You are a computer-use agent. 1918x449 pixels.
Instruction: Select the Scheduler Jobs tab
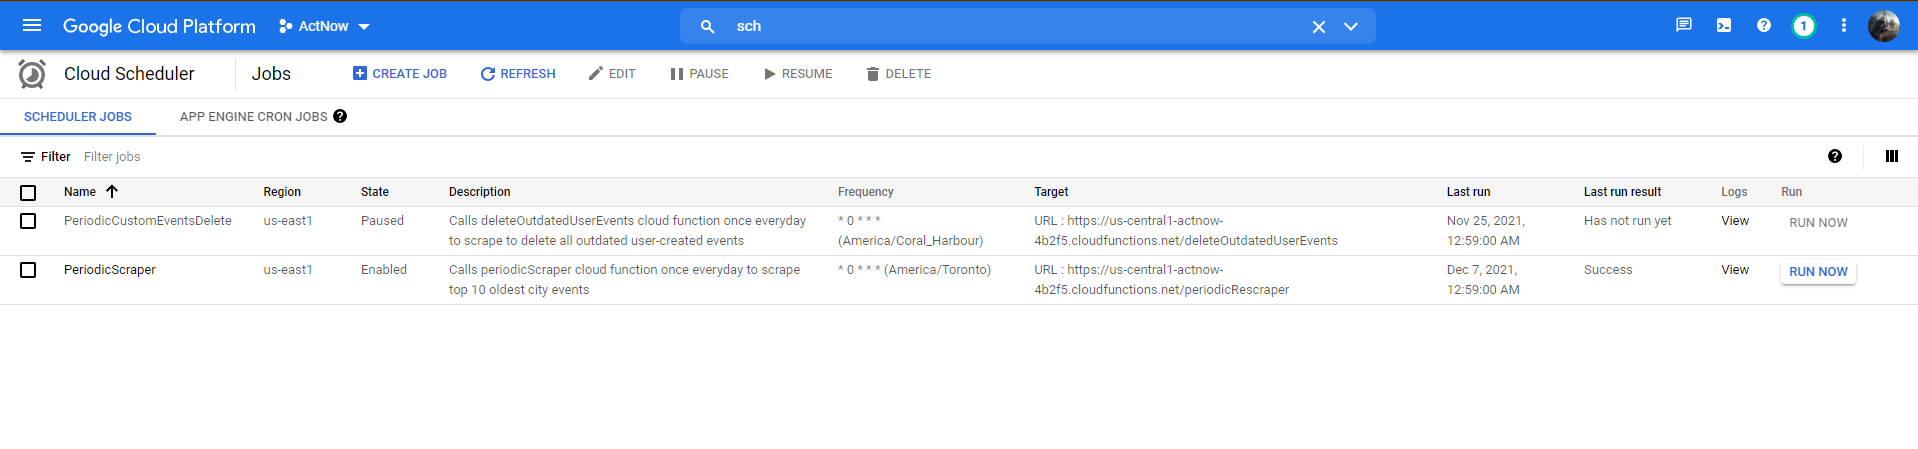[x=78, y=117]
